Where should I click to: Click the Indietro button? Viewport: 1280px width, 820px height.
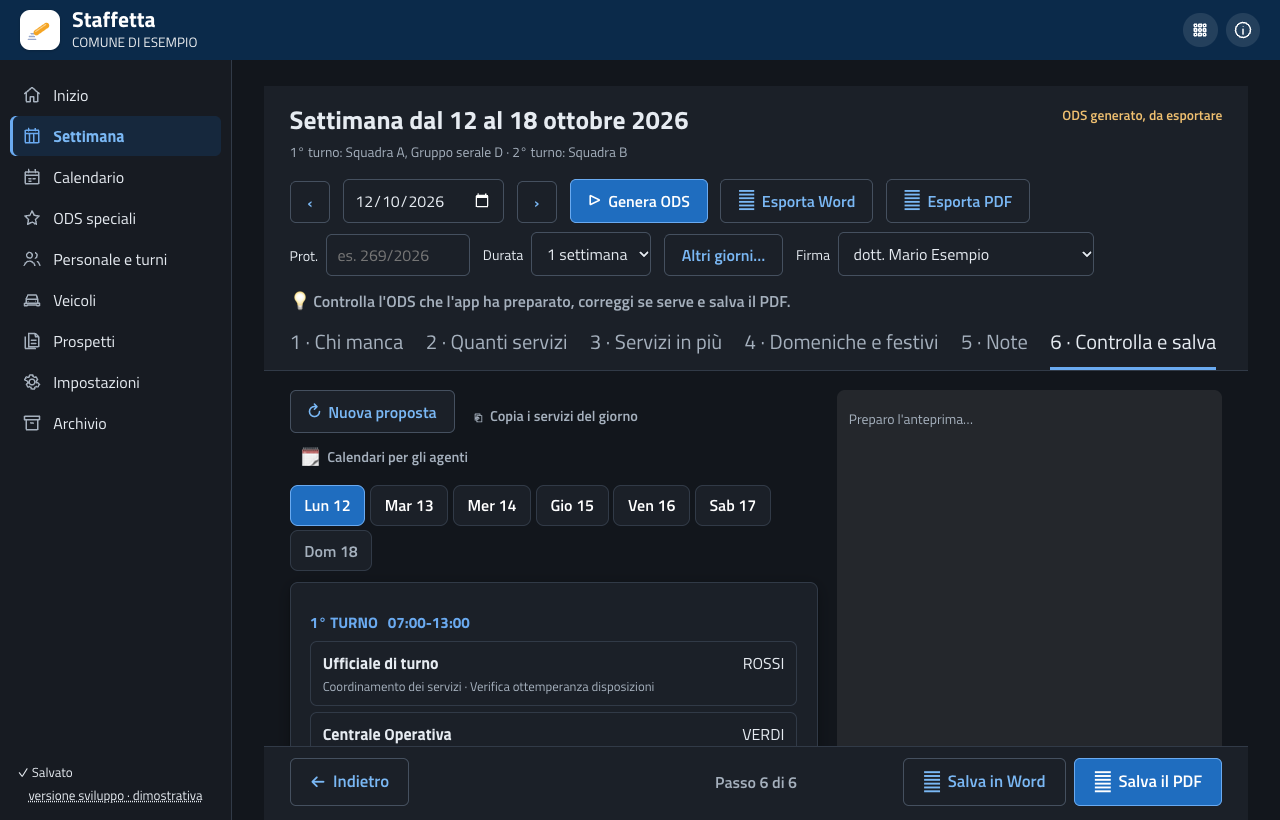click(x=349, y=782)
